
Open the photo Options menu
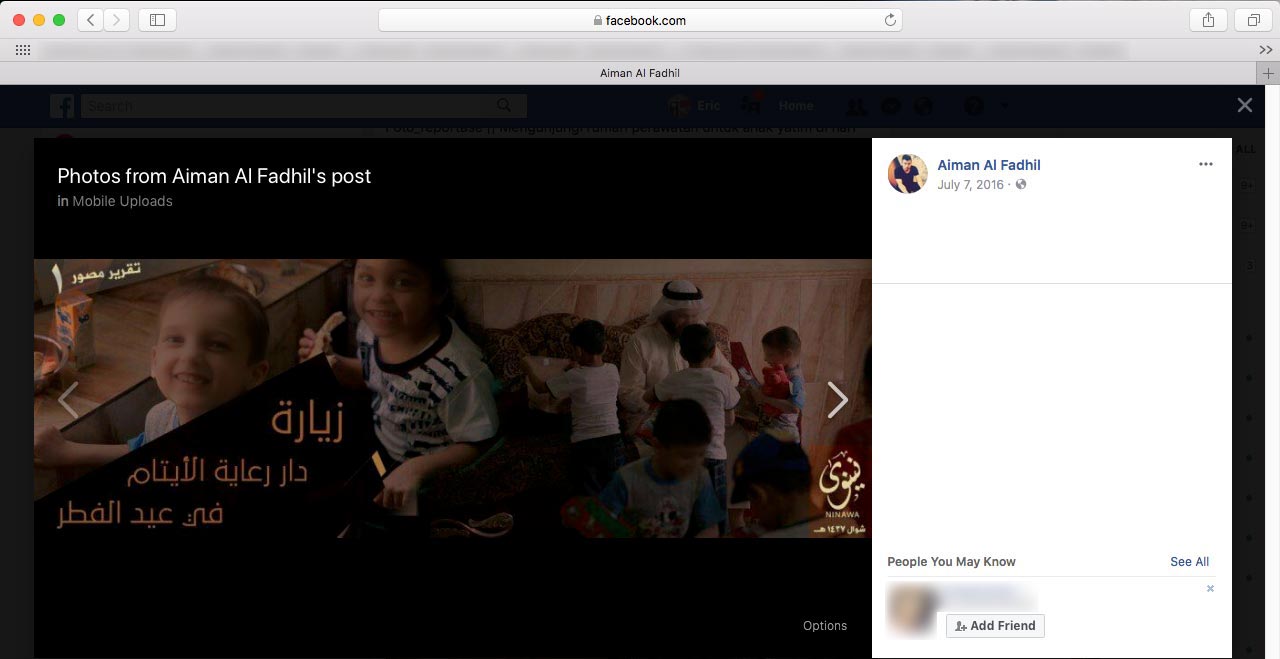824,626
